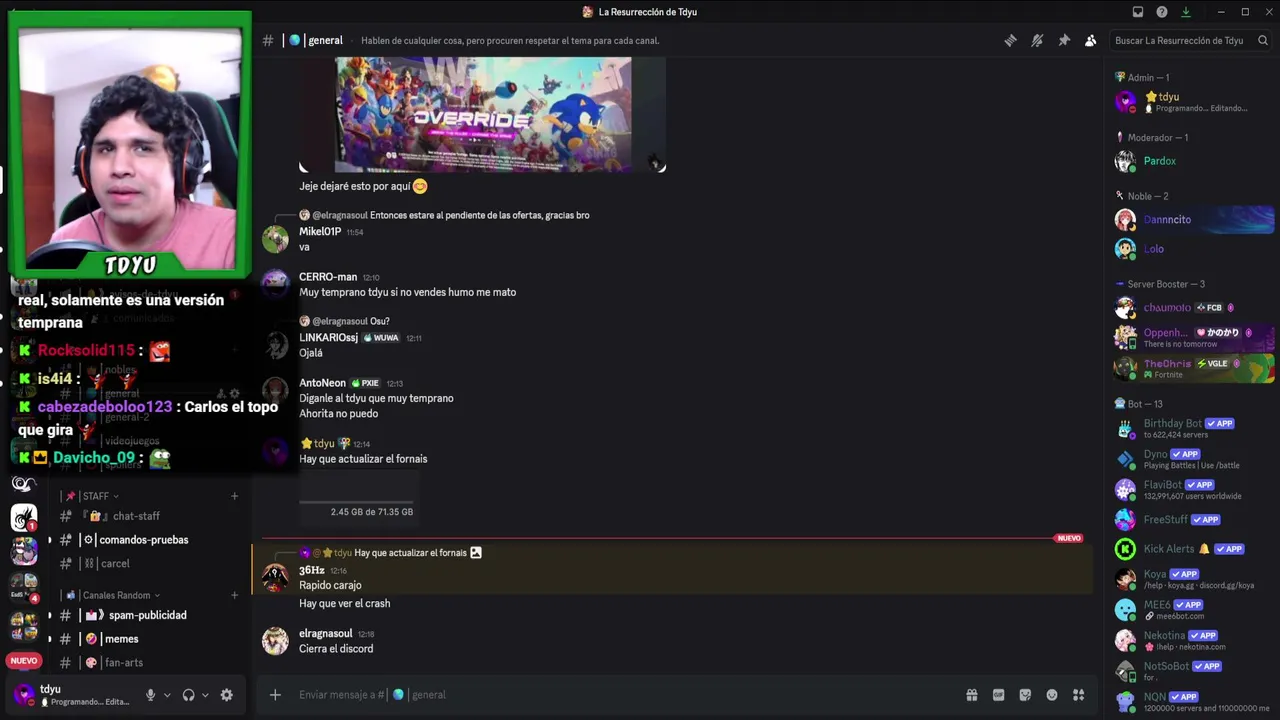1280x720 pixels.
Task: Open the Threads panel in channel header
Action: click(x=1010, y=40)
